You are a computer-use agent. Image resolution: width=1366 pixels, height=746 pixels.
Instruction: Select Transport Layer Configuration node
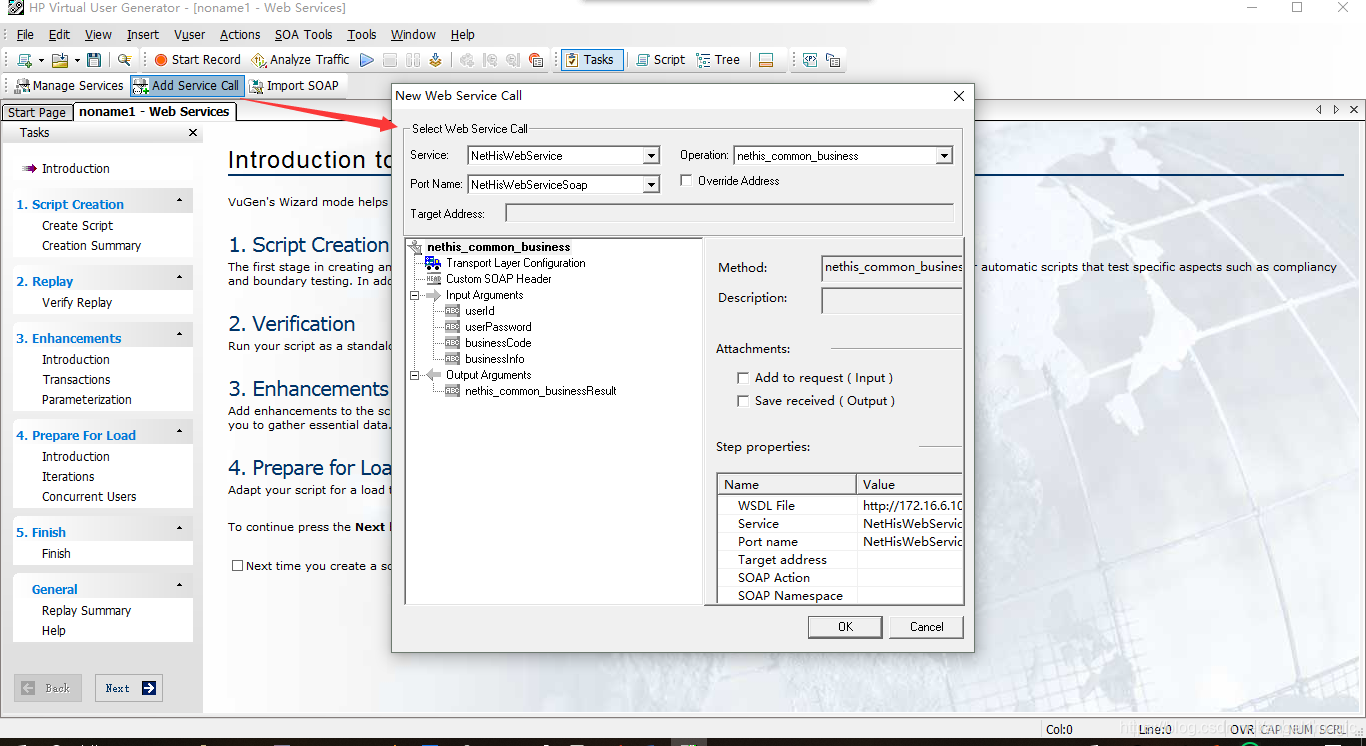pos(515,263)
